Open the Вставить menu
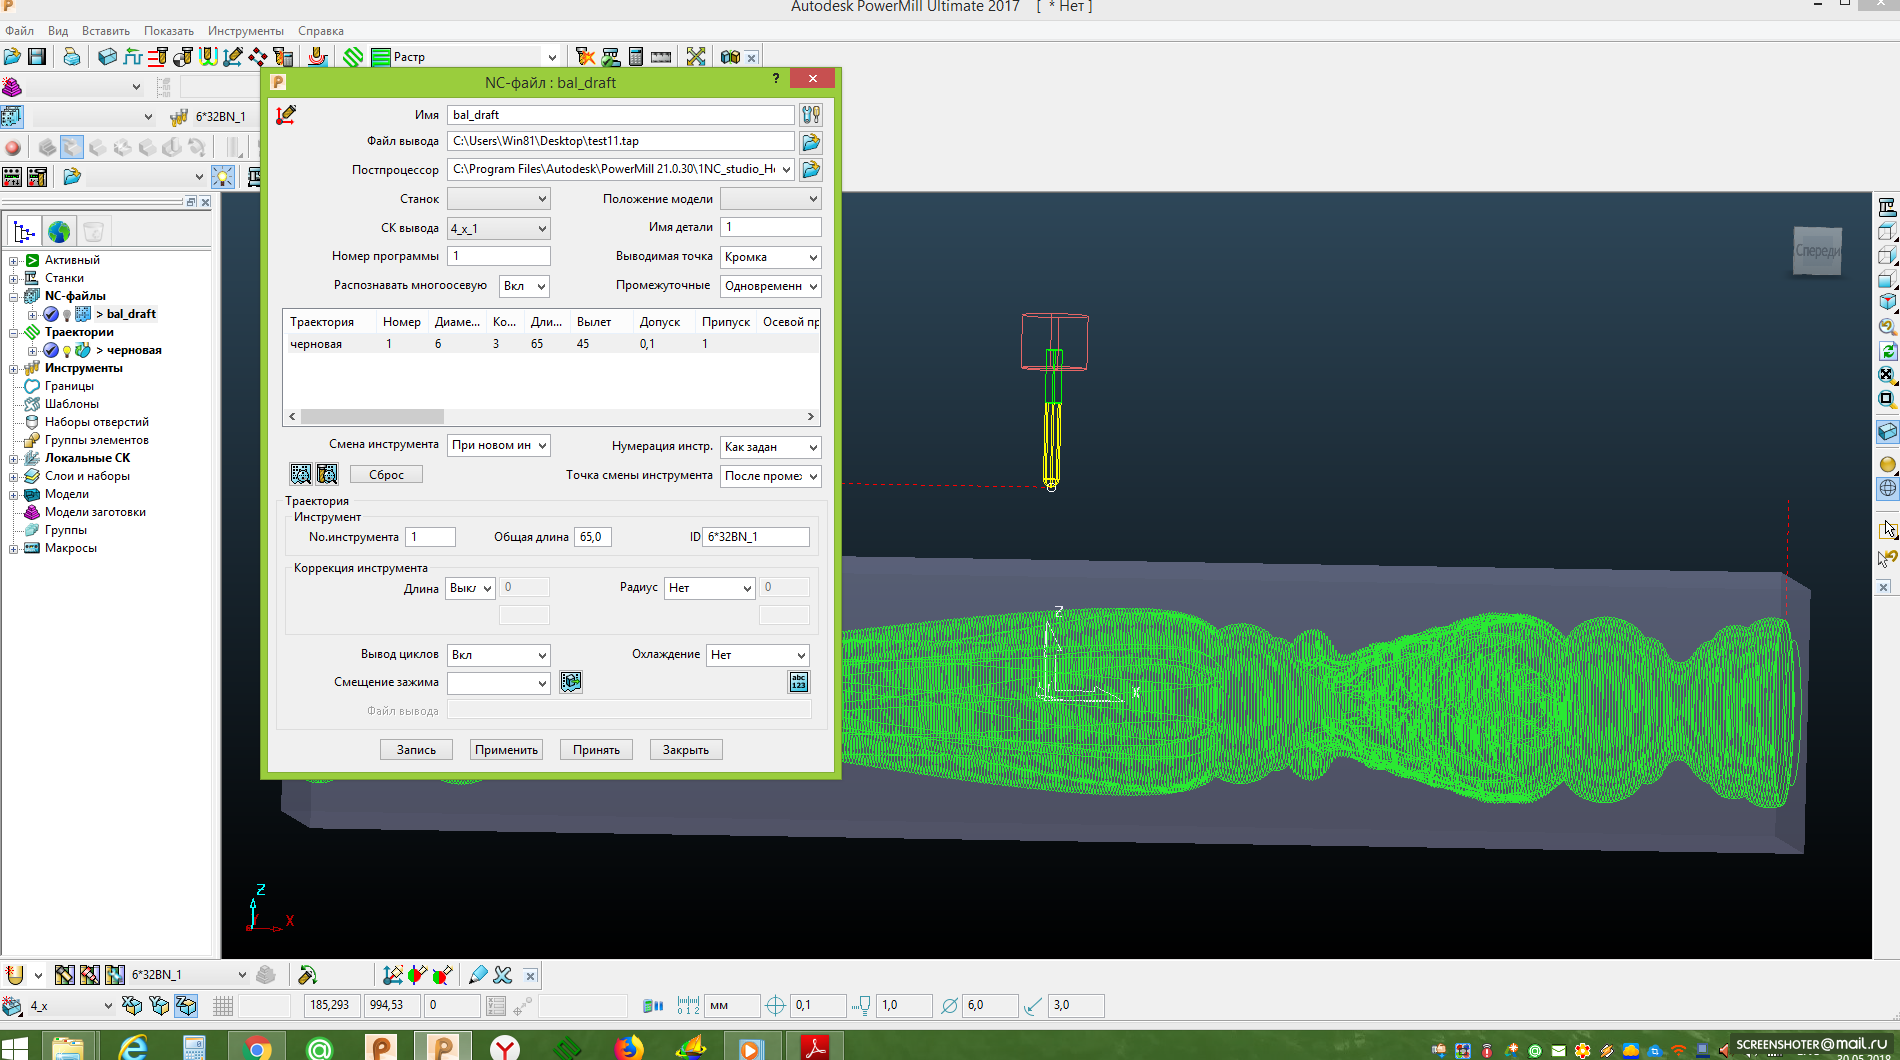Viewport: 1900px width, 1060px height. [x=105, y=31]
